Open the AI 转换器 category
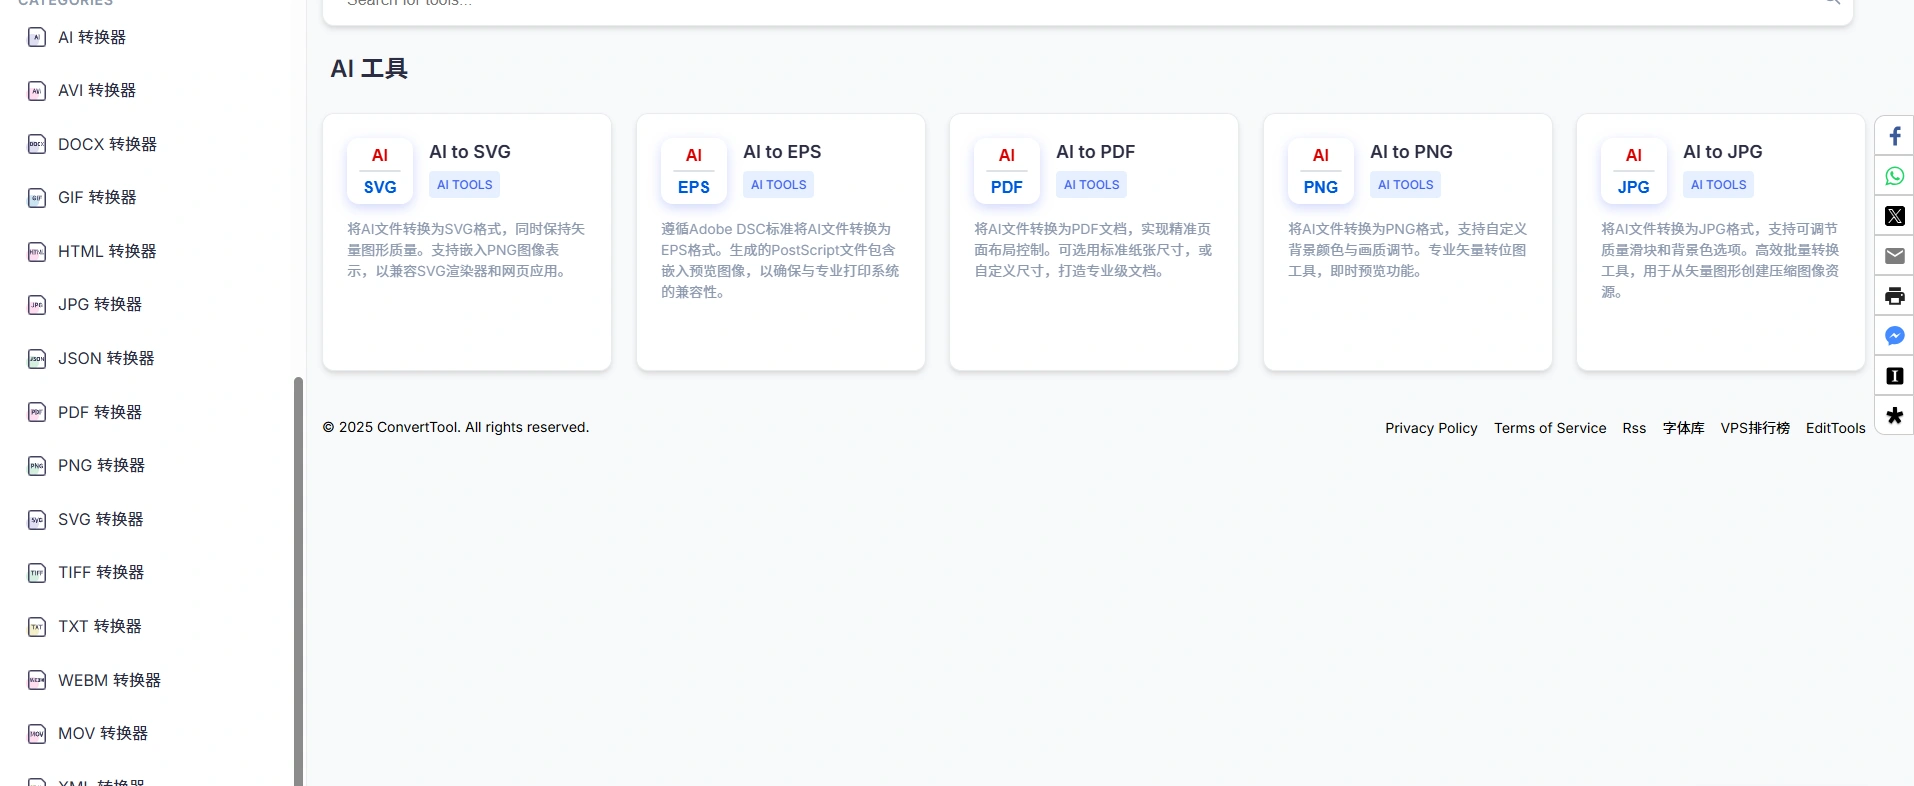Screen dimensions: 1914x786 [91, 38]
